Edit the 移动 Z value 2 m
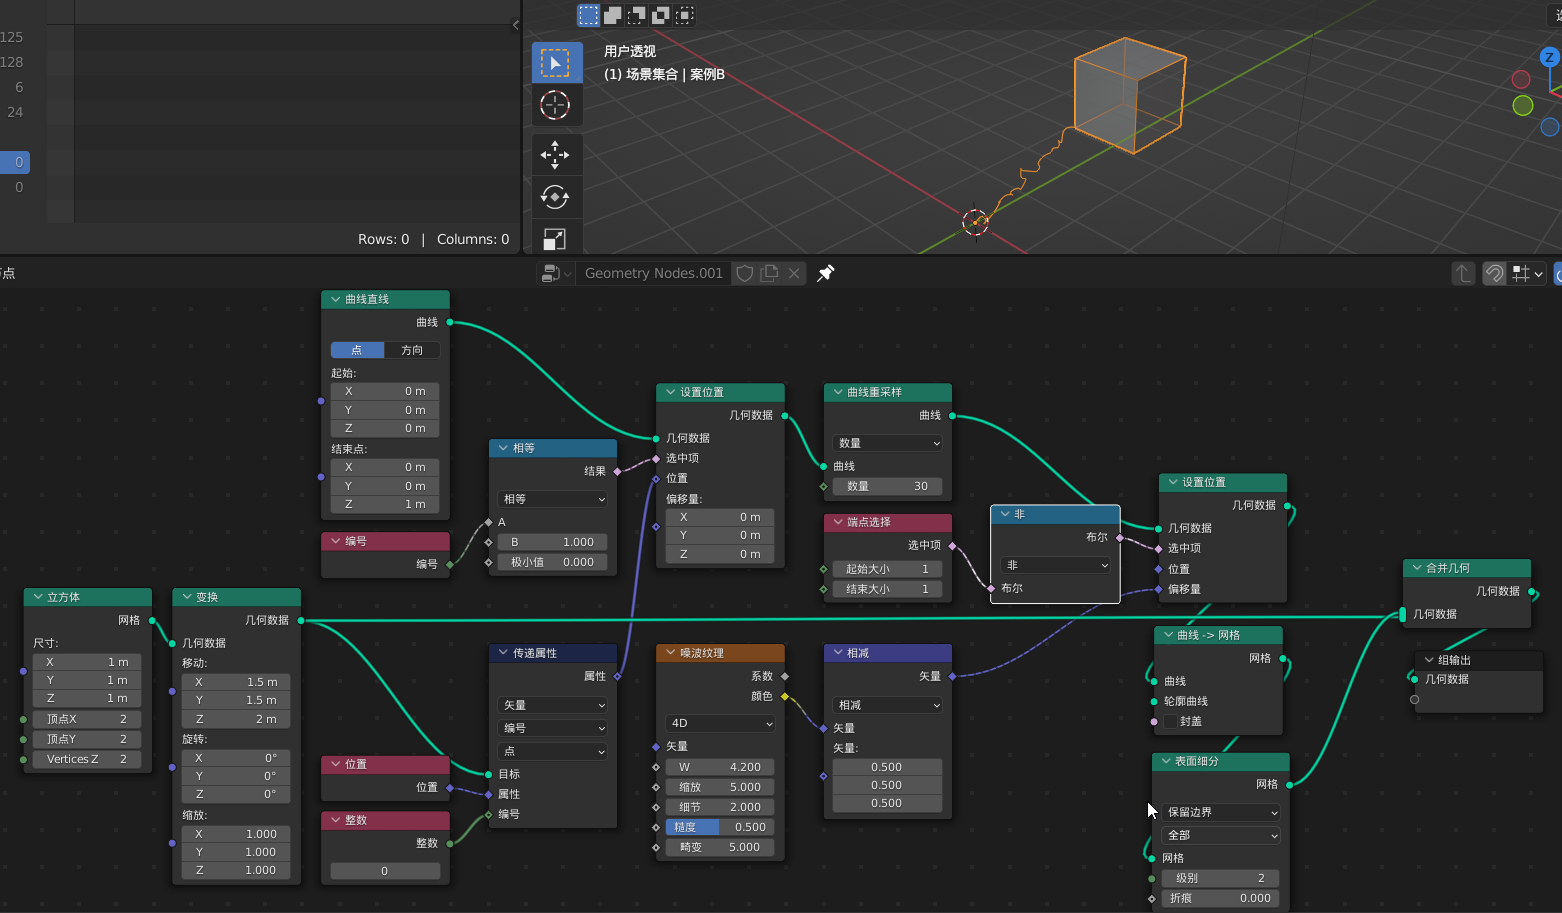 point(236,719)
